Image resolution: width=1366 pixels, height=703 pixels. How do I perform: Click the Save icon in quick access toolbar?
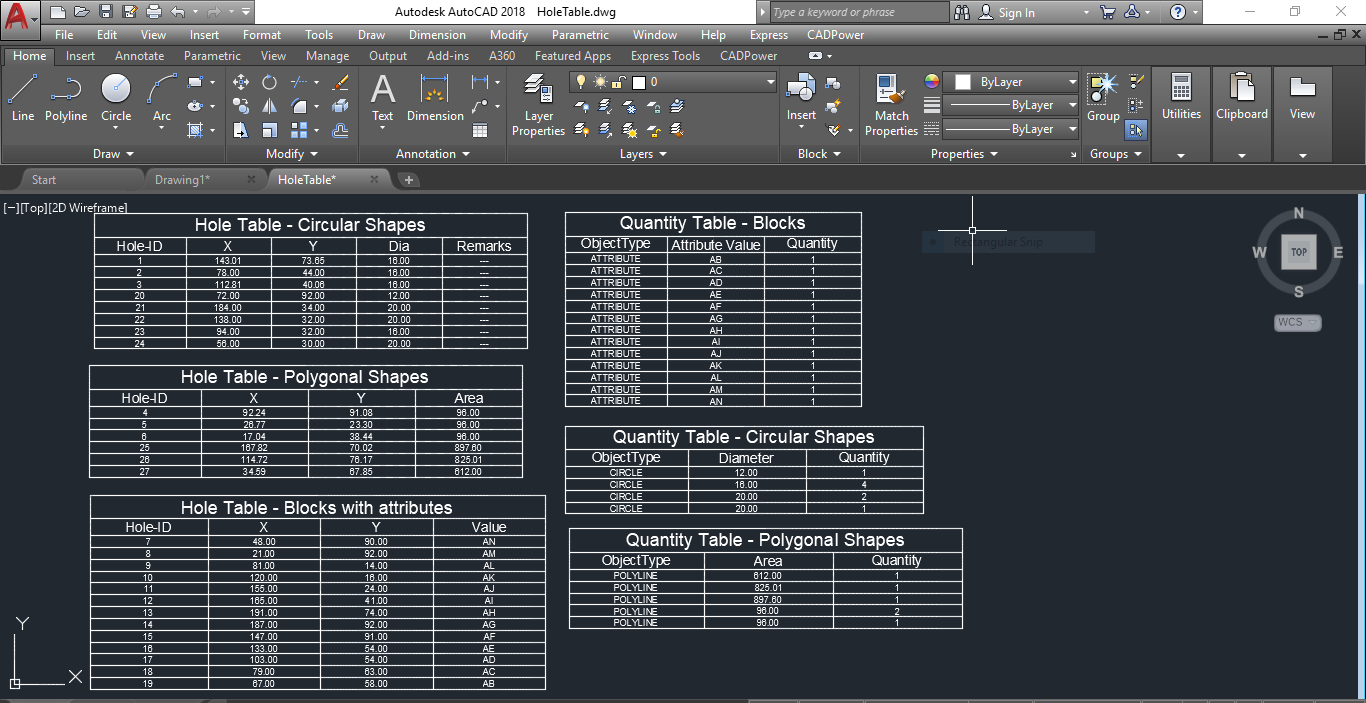coord(105,12)
